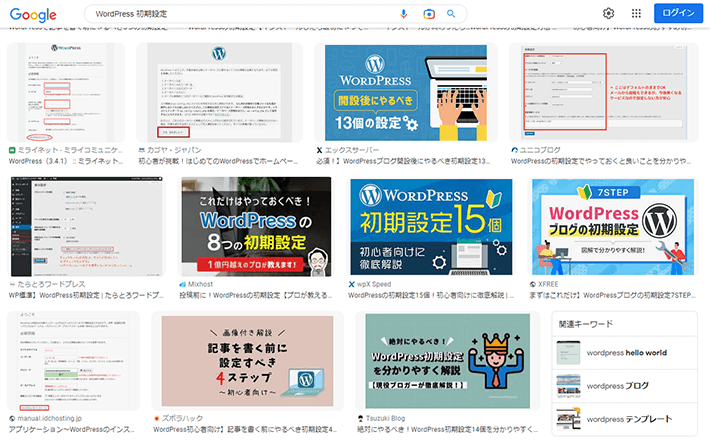Image resolution: width=710 pixels, height=444 pixels.
Task: Open the カゴヤ・ジャパン WordPress welcome screen thumbnail
Action: click(x=219, y=92)
